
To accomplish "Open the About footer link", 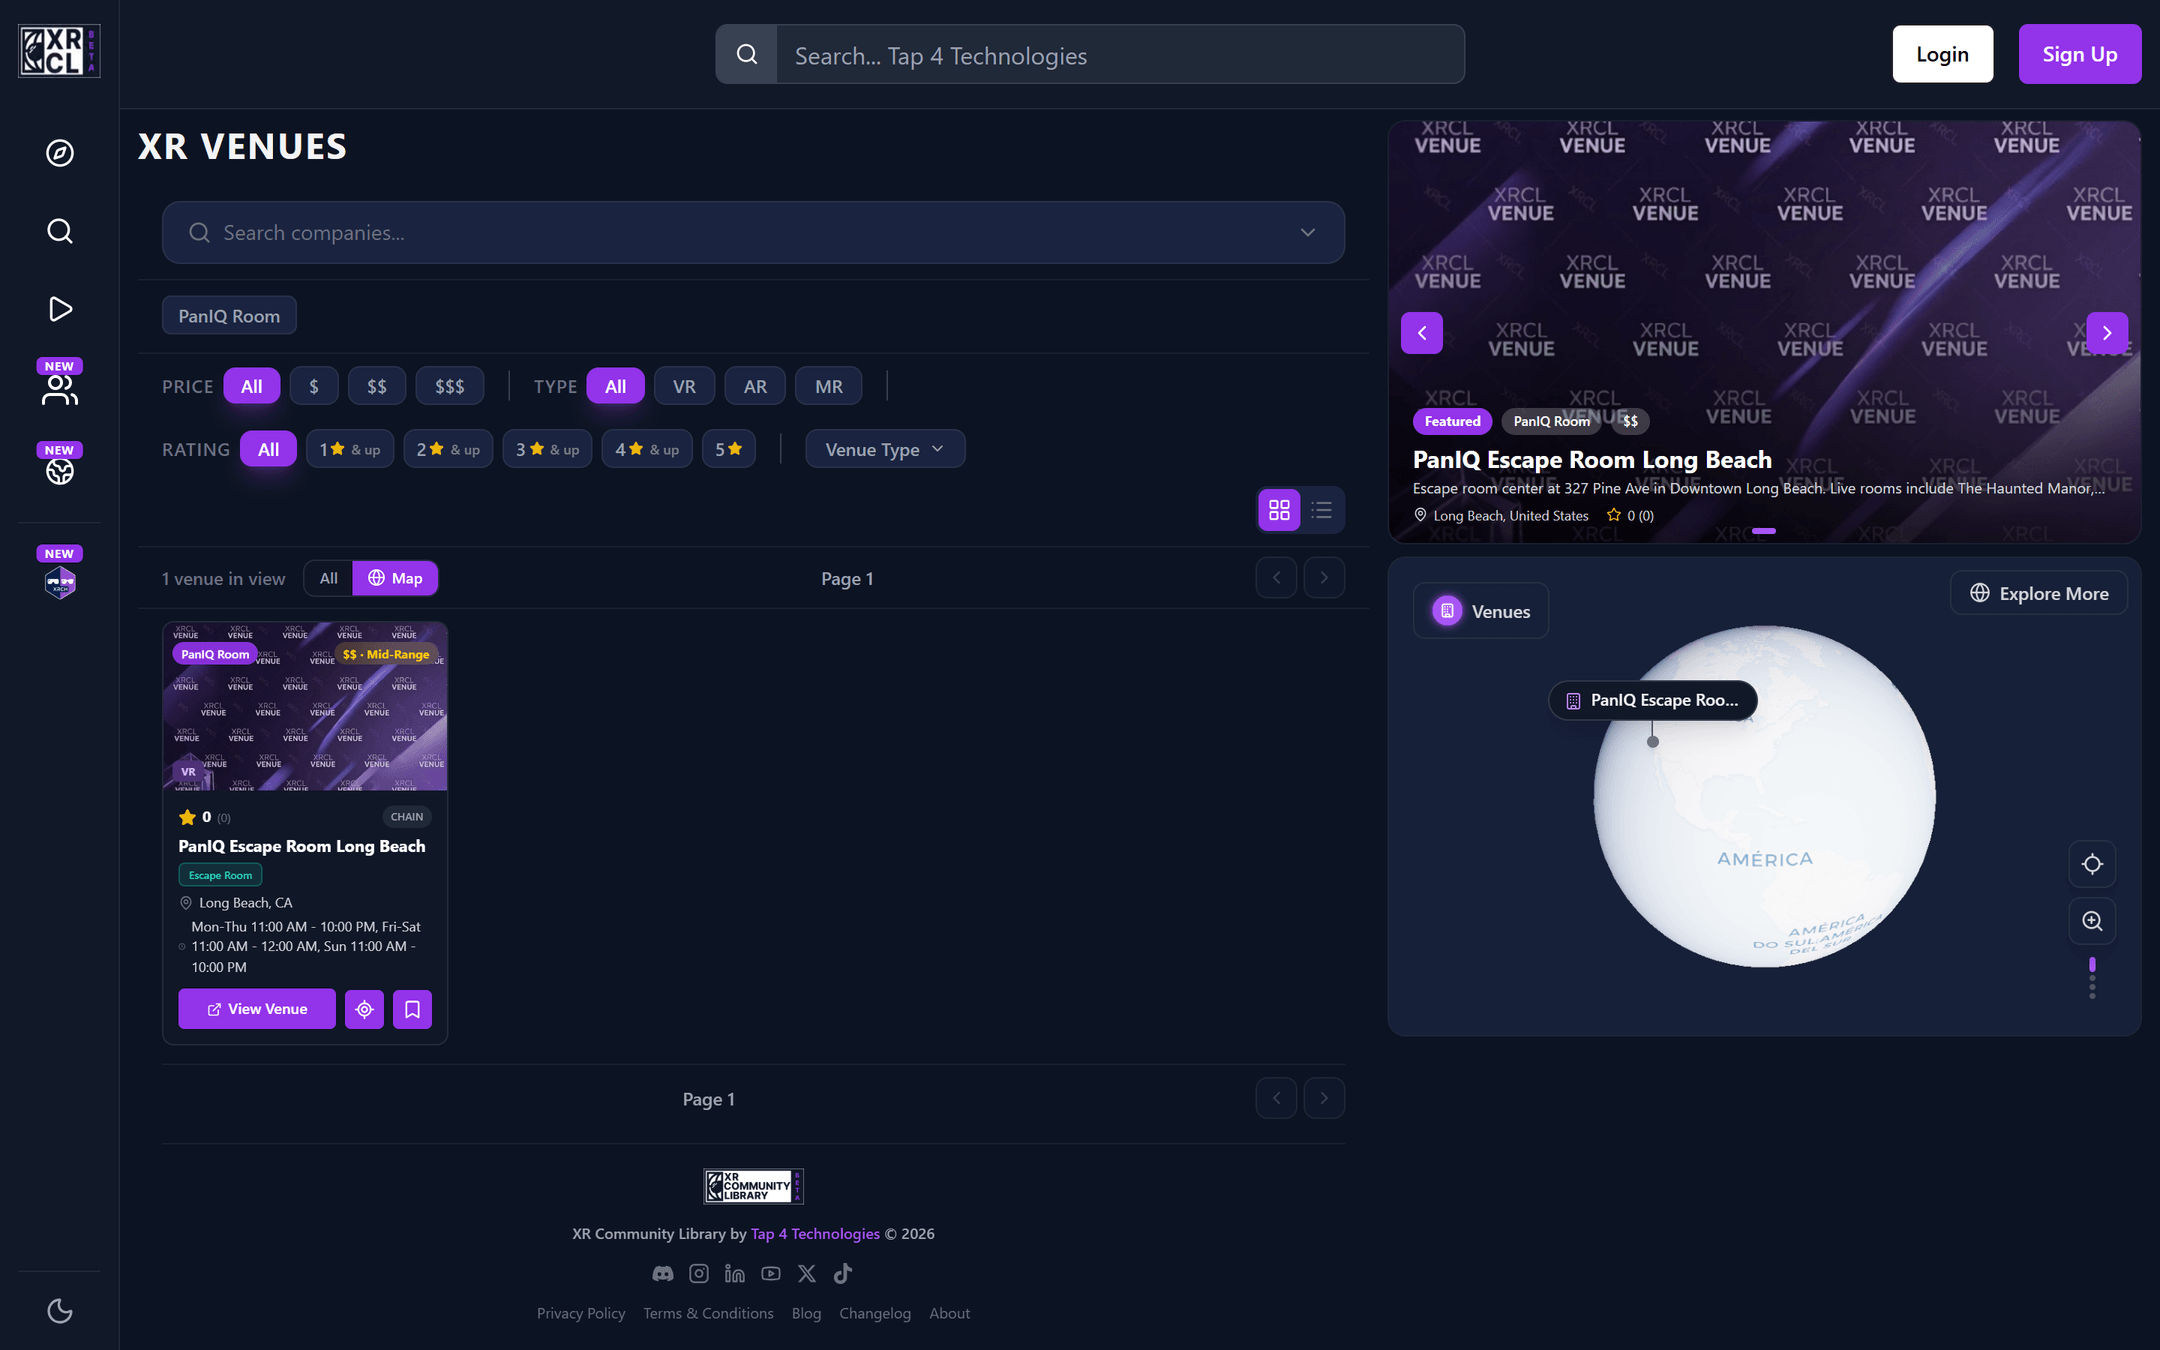I will [x=949, y=1313].
